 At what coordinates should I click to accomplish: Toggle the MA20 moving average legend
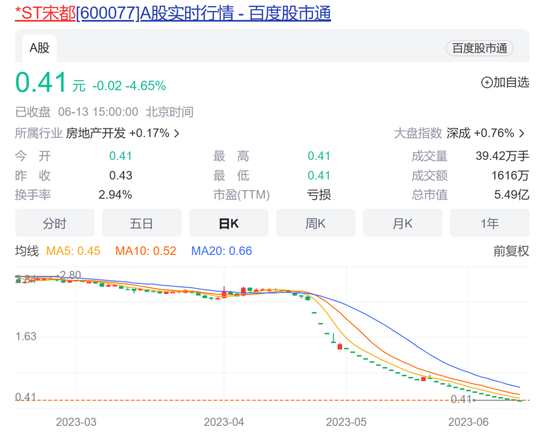(x=222, y=251)
